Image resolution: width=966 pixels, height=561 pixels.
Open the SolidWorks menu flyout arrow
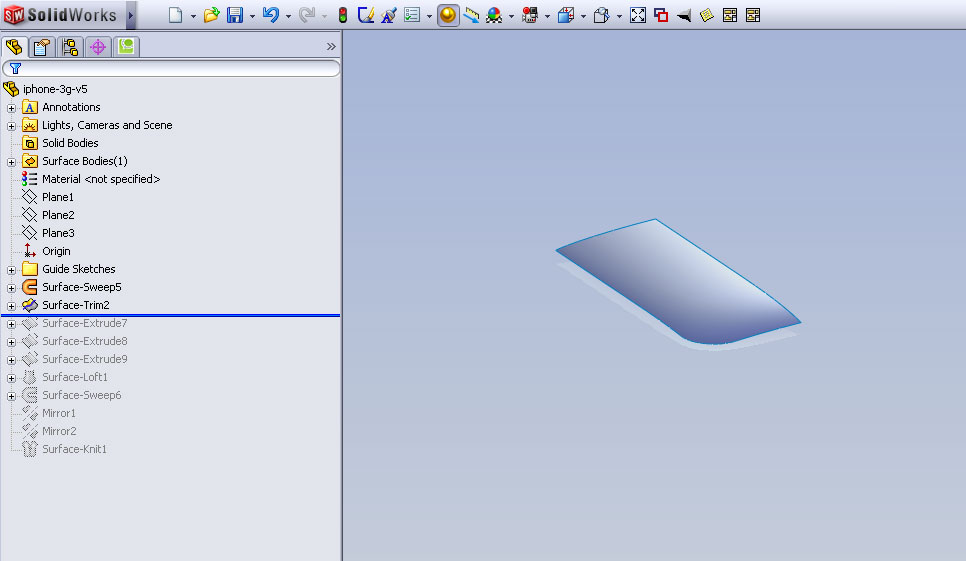[131, 15]
